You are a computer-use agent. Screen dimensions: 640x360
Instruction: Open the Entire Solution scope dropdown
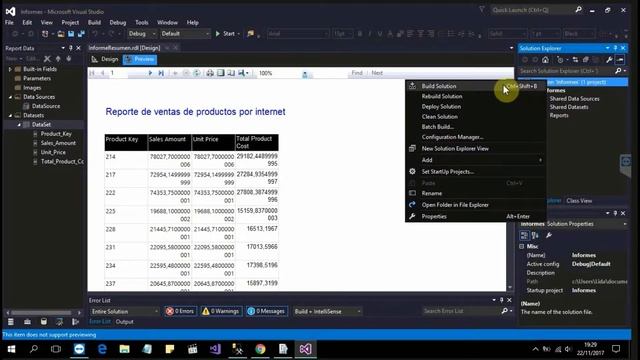click(125, 311)
